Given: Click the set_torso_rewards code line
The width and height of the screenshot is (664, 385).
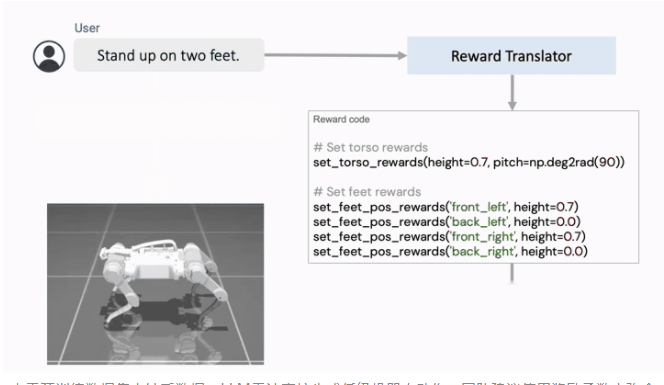Looking at the screenshot, I should click(469, 162).
